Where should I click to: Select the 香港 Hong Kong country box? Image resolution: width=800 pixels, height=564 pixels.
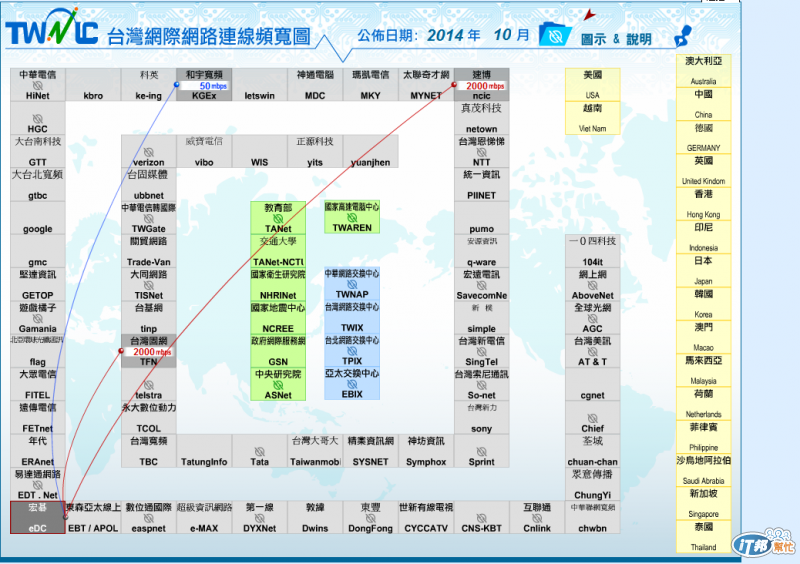704,204
